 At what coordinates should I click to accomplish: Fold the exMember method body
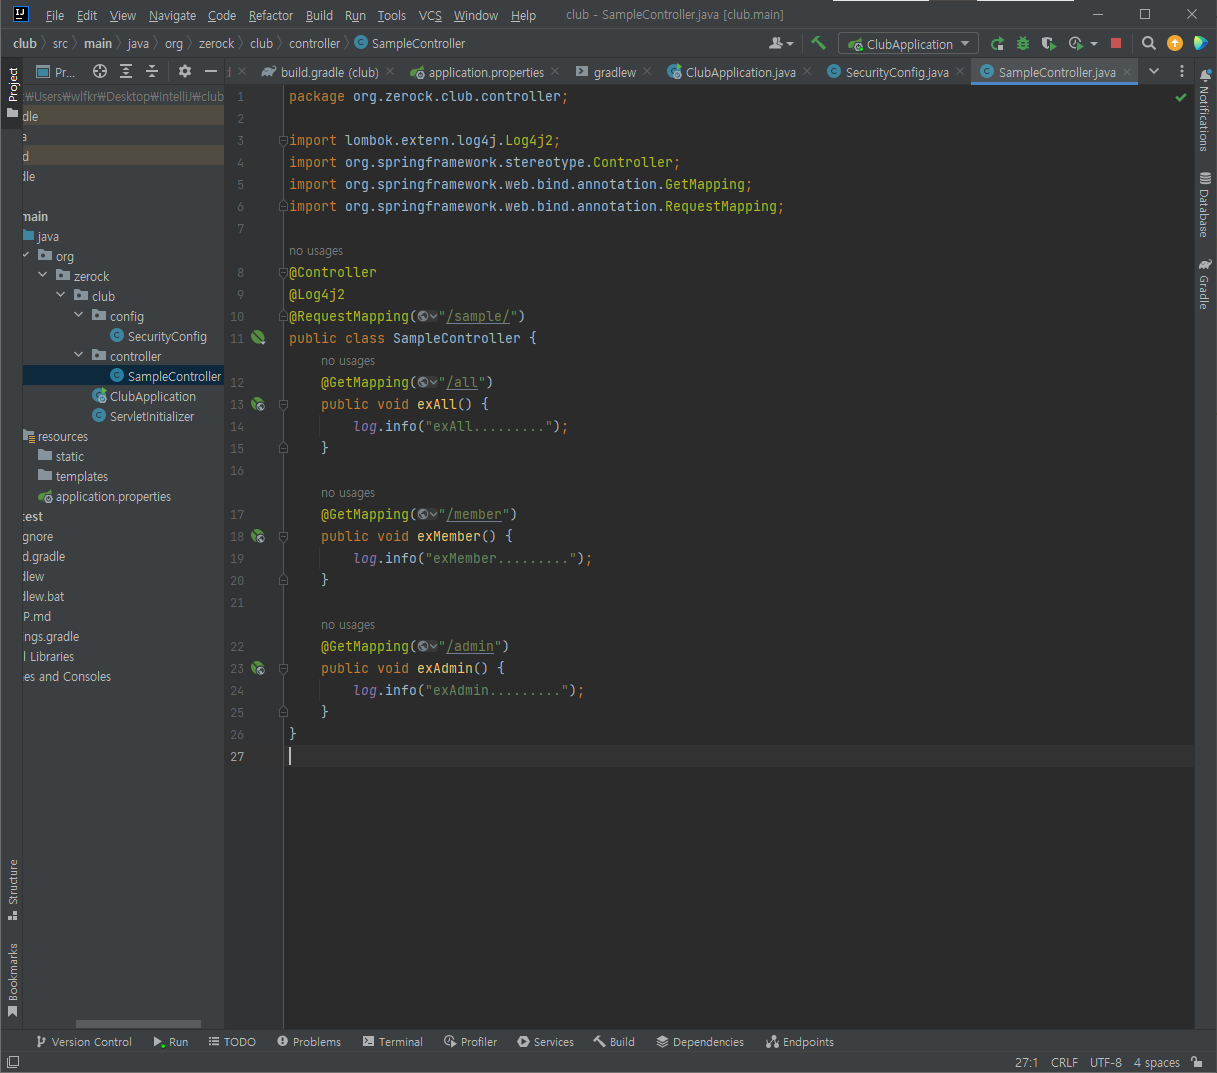283,536
